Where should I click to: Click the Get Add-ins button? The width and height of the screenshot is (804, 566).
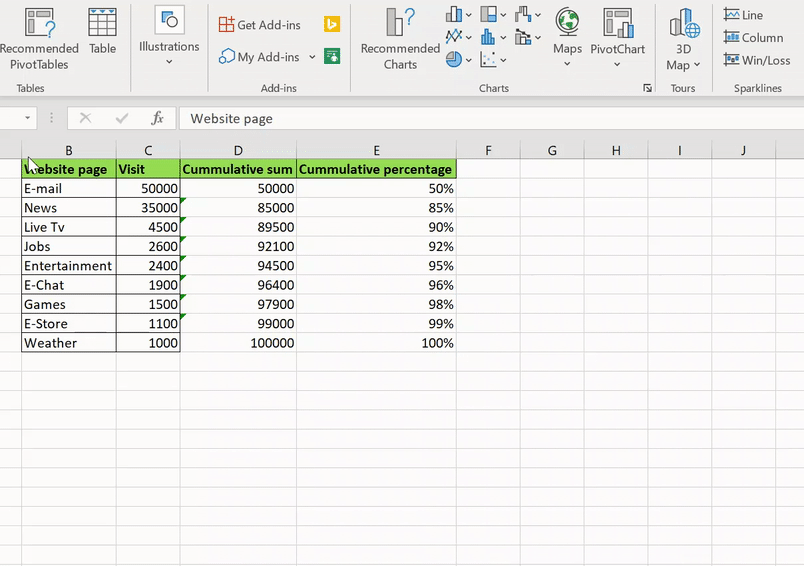point(260,25)
